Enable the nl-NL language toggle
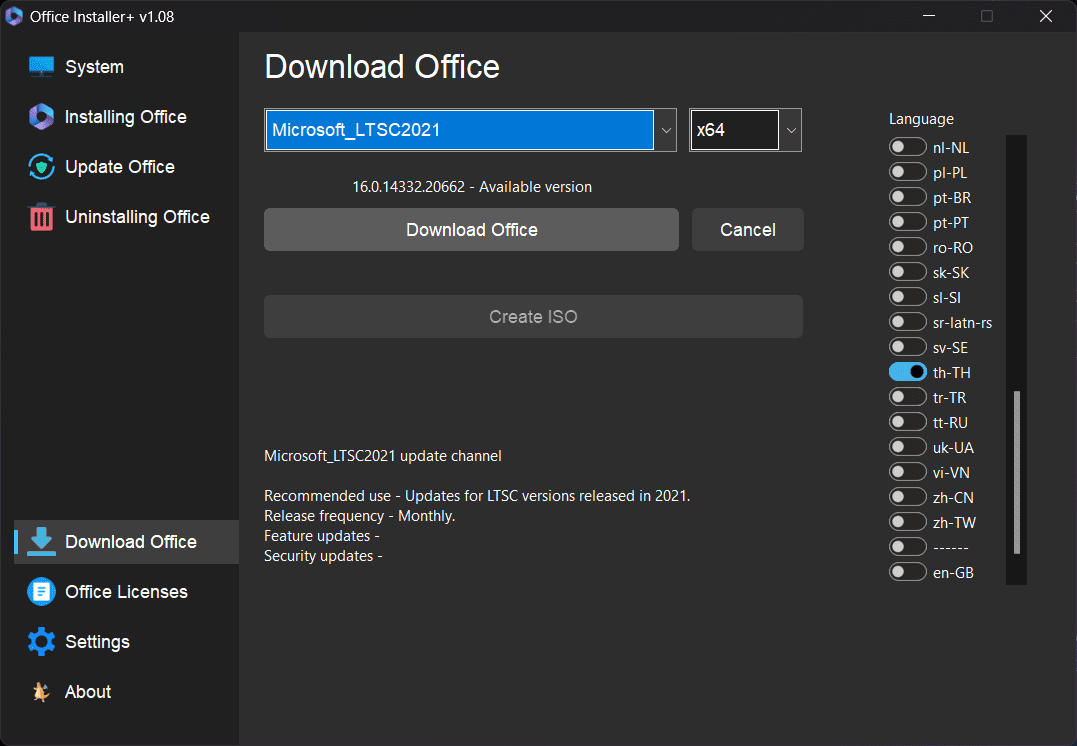1077x746 pixels. point(907,147)
